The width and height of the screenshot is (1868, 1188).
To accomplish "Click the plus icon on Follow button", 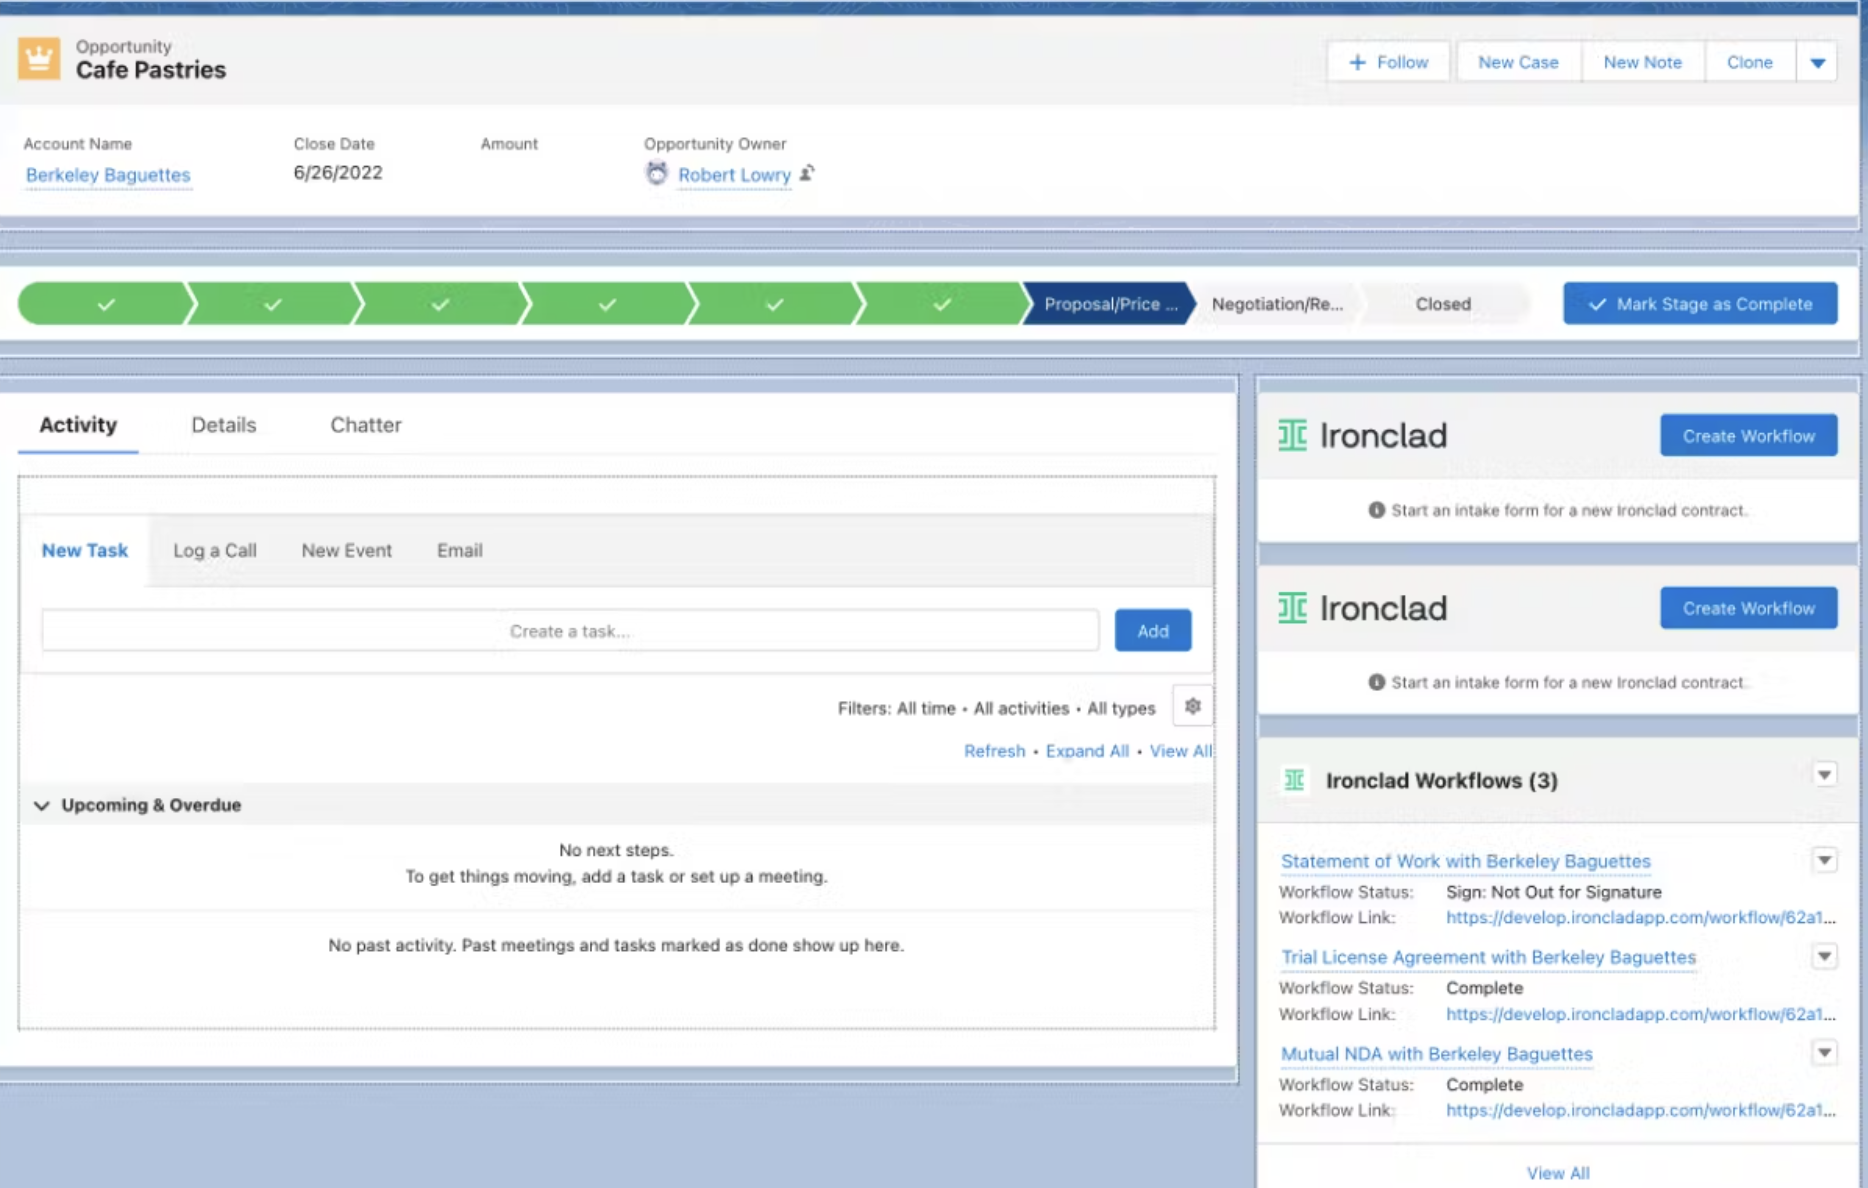I will point(1357,62).
